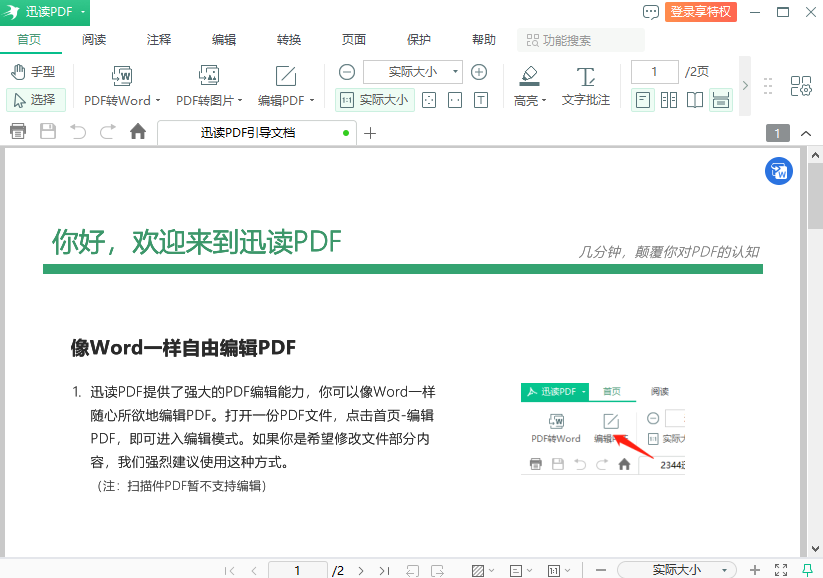Expand the PDF转图片 dropdown arrow
The width and height of the screenshot is (823, 578).
pyautogui.click(x=240, y=100)
